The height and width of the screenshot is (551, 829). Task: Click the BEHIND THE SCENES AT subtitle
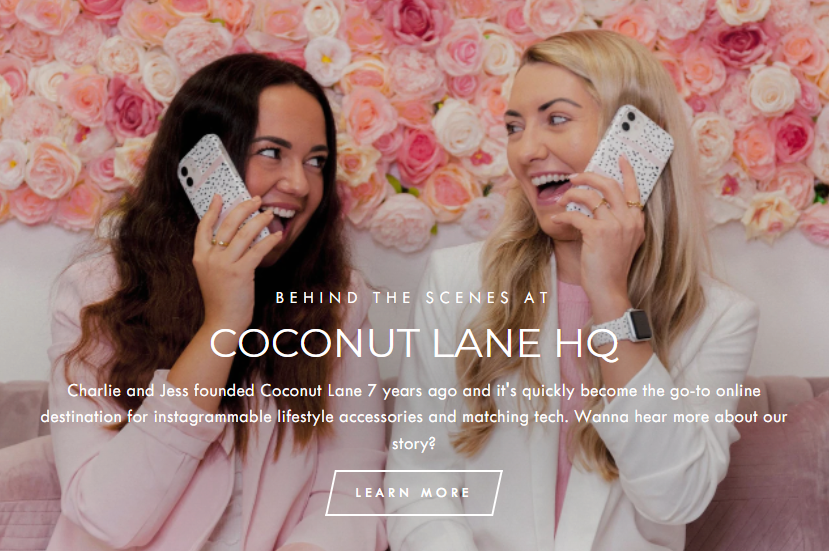click(413, 298)
